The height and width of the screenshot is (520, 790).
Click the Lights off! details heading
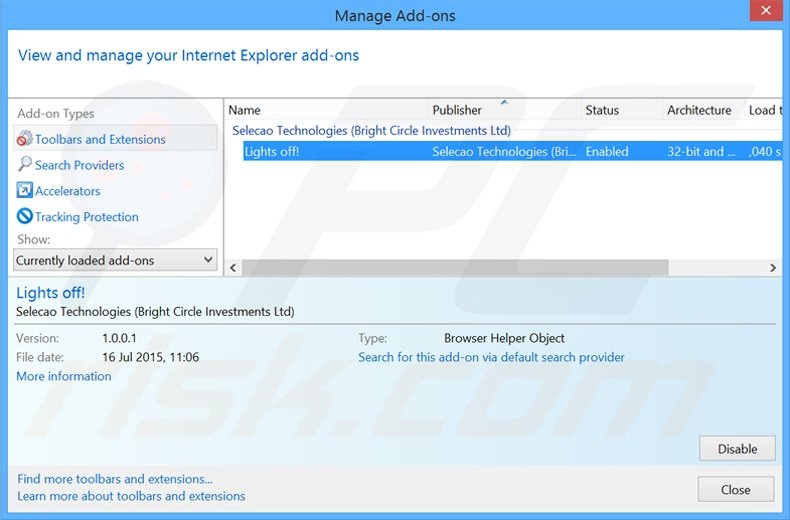coord(50,293)
